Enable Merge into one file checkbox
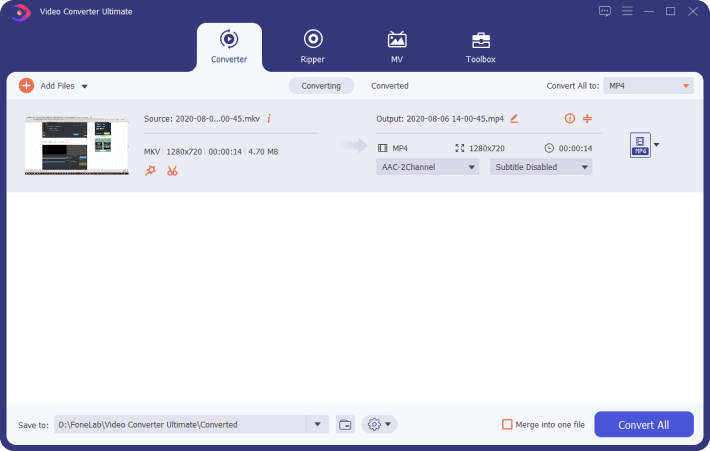This screenshot has height=451, width=710. (507, 424)
